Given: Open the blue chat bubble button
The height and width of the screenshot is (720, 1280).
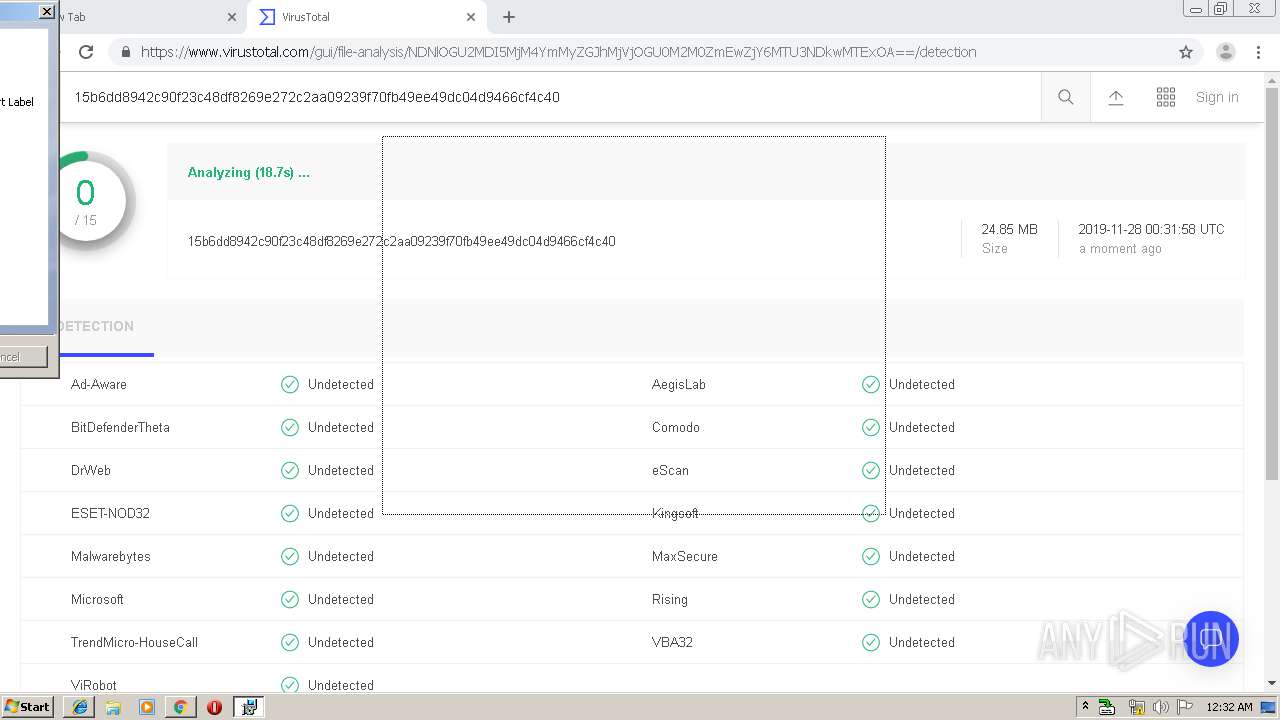Looking at the screenshot, I should point(1211,638).
